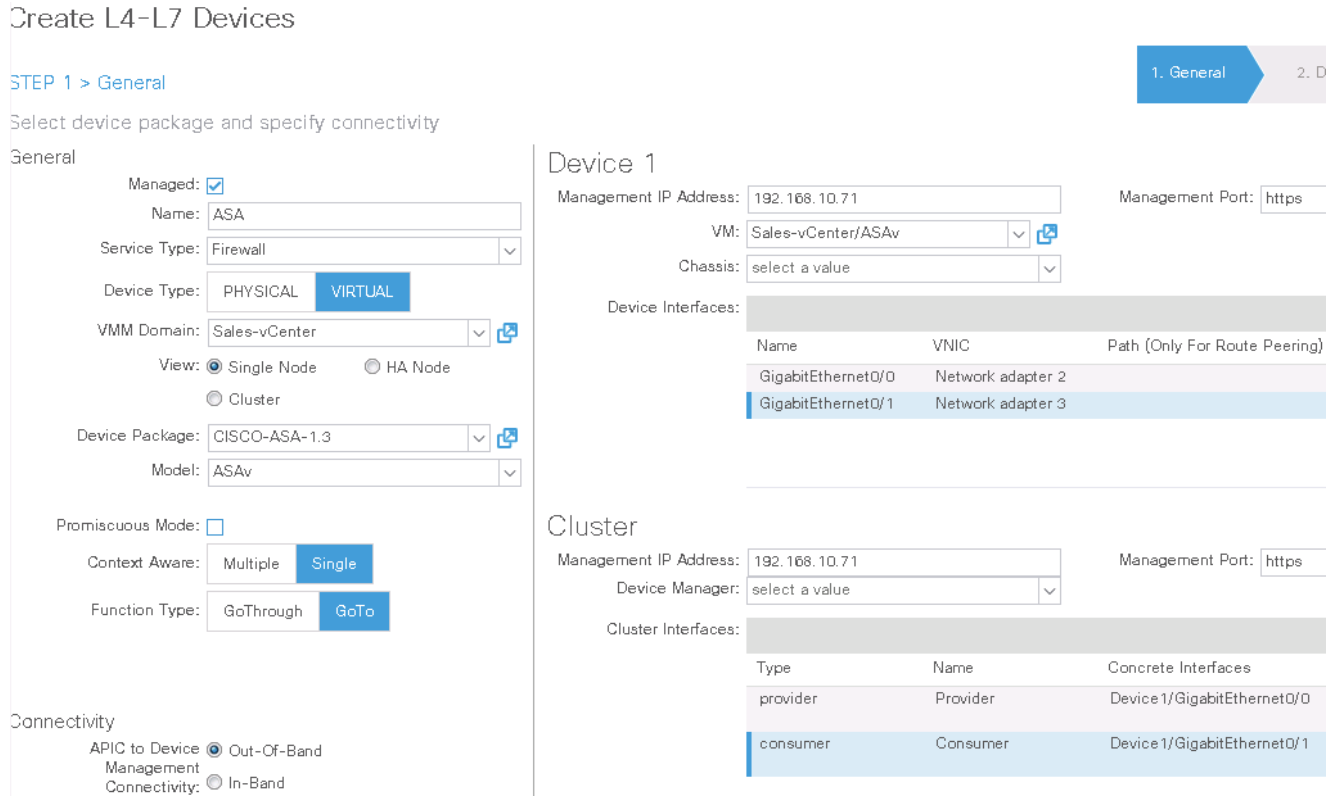Set Device Type to PHYSICAL
This screenshot has width=1342, height=806.
(261, 292)
